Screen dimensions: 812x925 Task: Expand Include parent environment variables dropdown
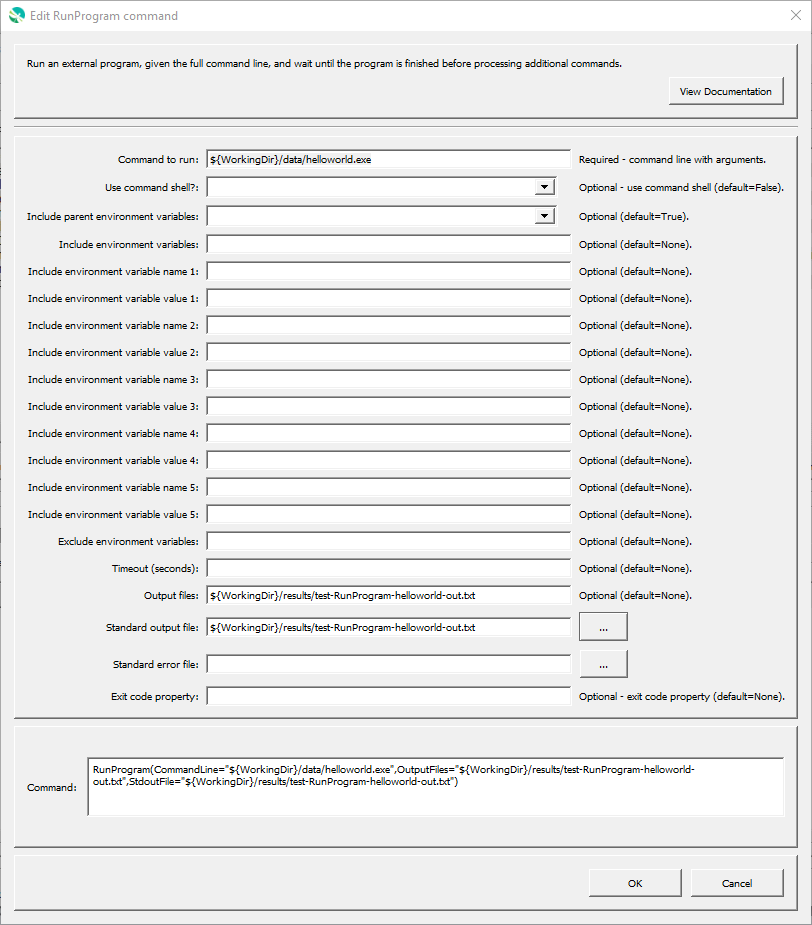[544, 216]
